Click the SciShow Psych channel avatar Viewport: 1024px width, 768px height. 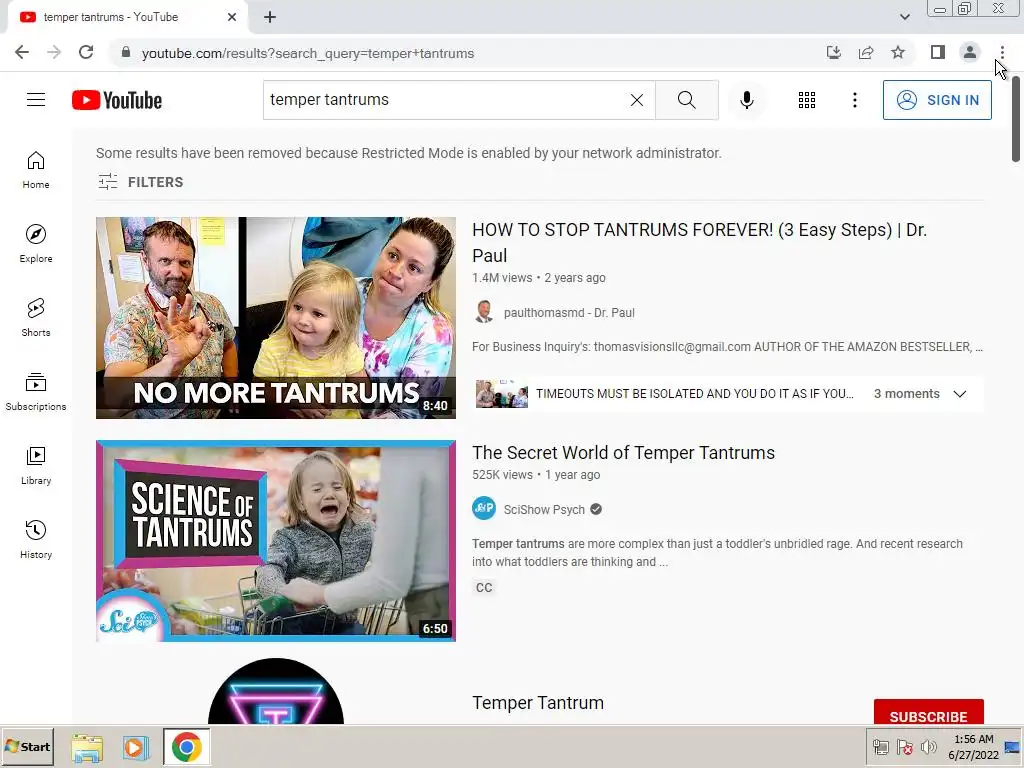pos(484,509)
